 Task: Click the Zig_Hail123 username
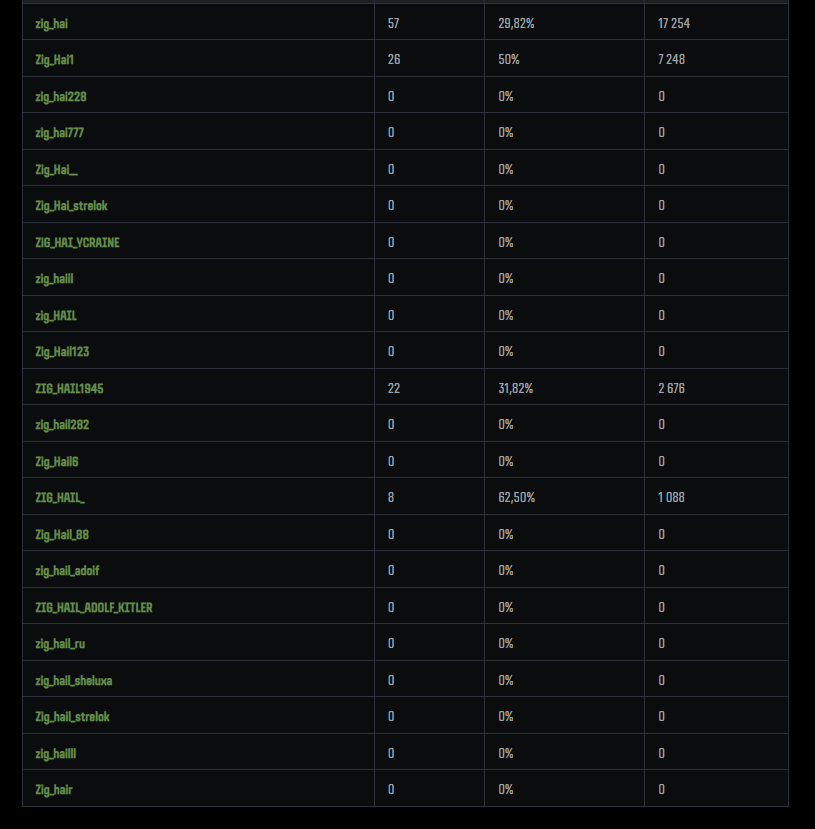[62, 352]
